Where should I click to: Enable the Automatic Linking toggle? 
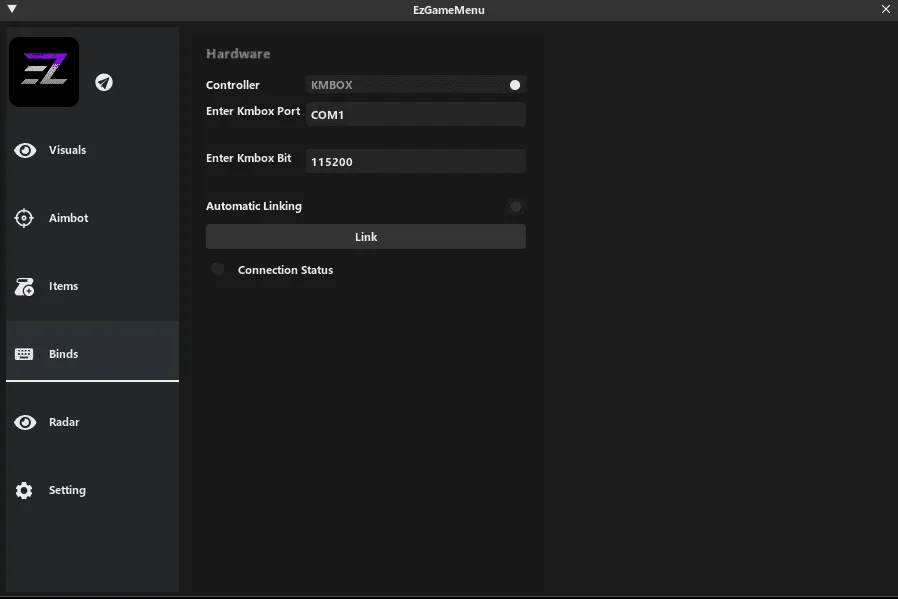pos(515,207)
